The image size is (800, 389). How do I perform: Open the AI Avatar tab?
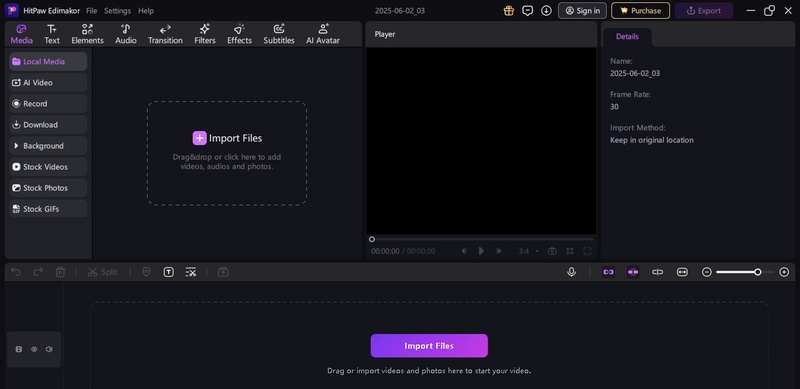322,34
